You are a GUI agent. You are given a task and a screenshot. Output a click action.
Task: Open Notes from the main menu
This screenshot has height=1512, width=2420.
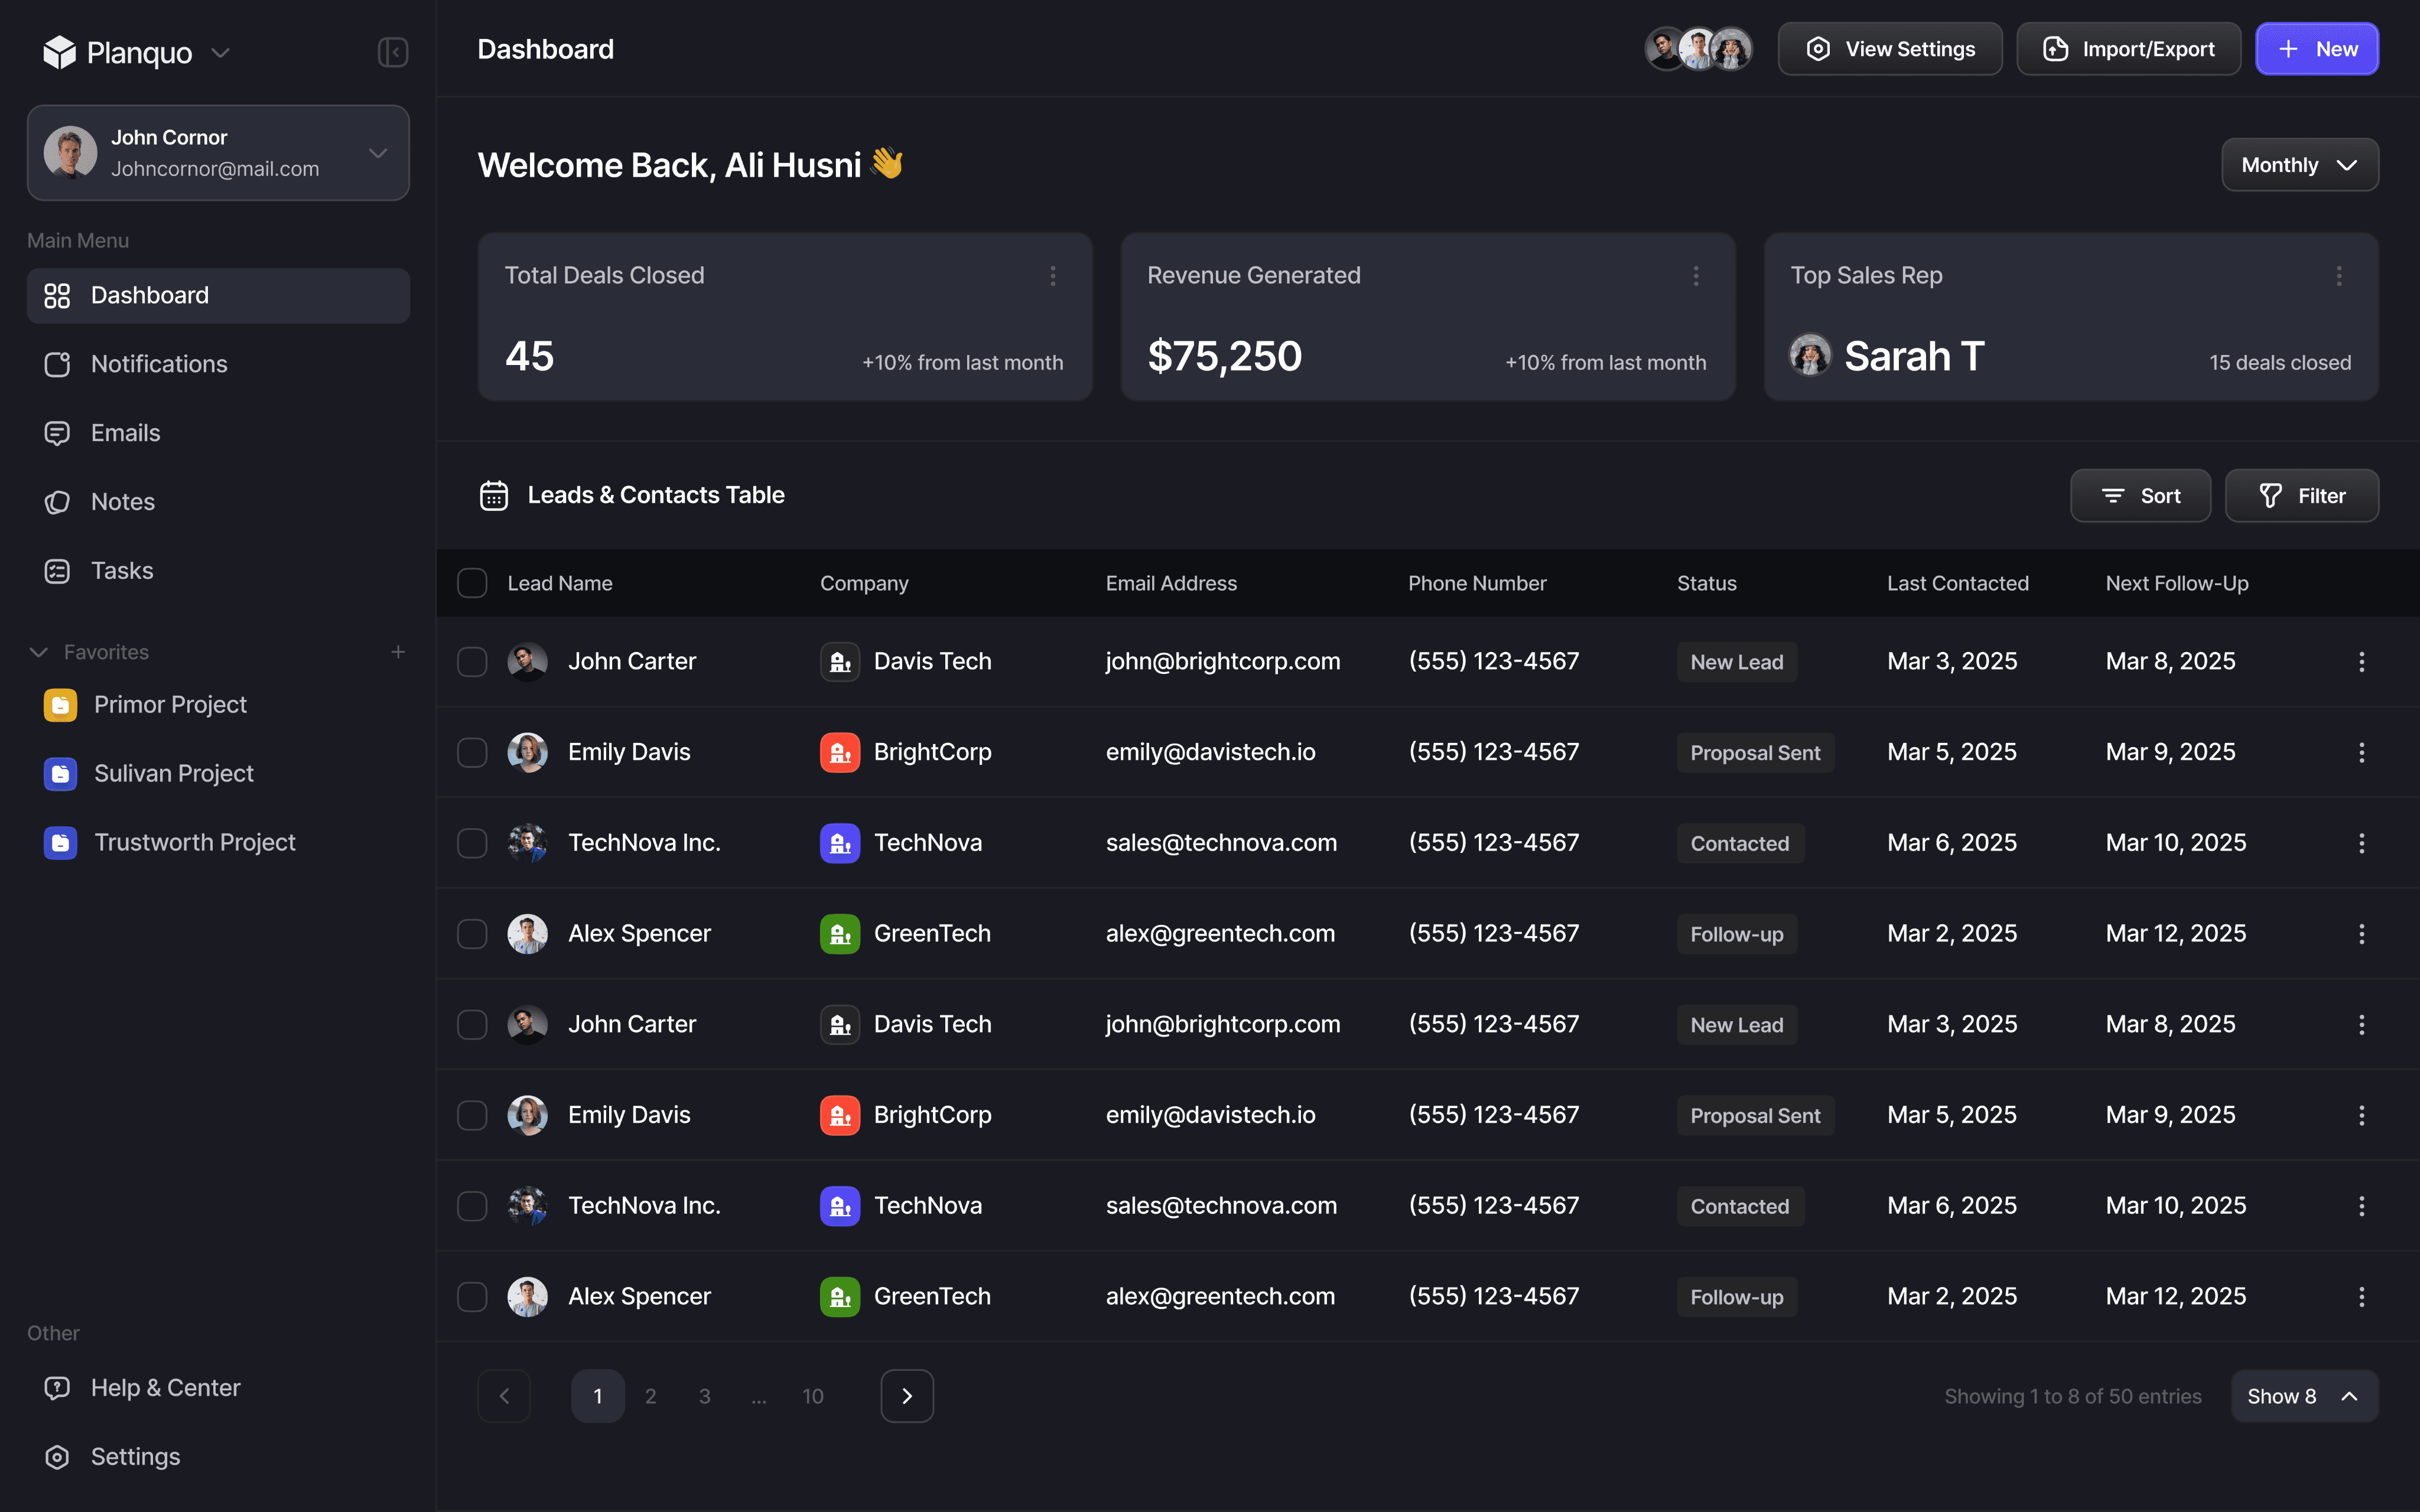(x=122, y=501)
